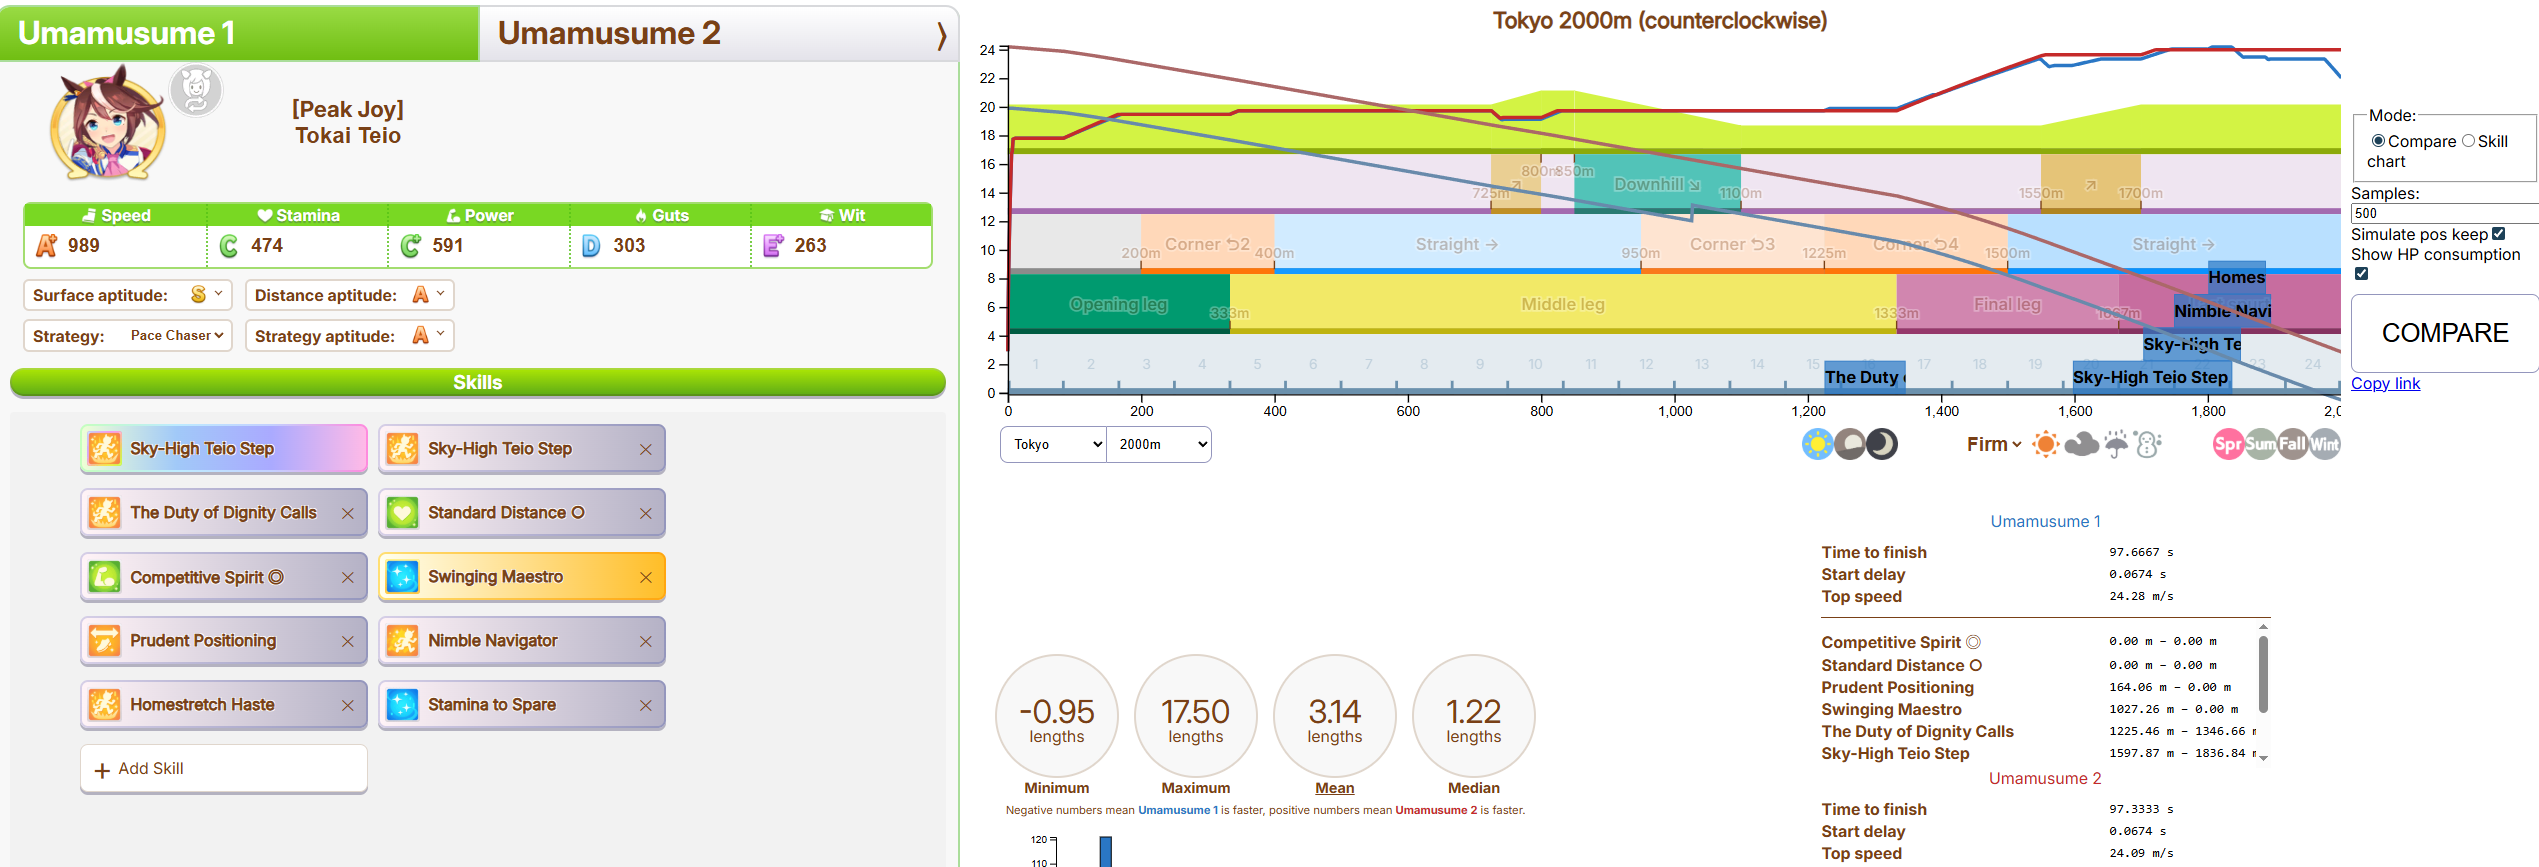This screenshot has height=867, width=2539.
Task: Click Tokai Teio character portrait
Action: pos(108,124)
